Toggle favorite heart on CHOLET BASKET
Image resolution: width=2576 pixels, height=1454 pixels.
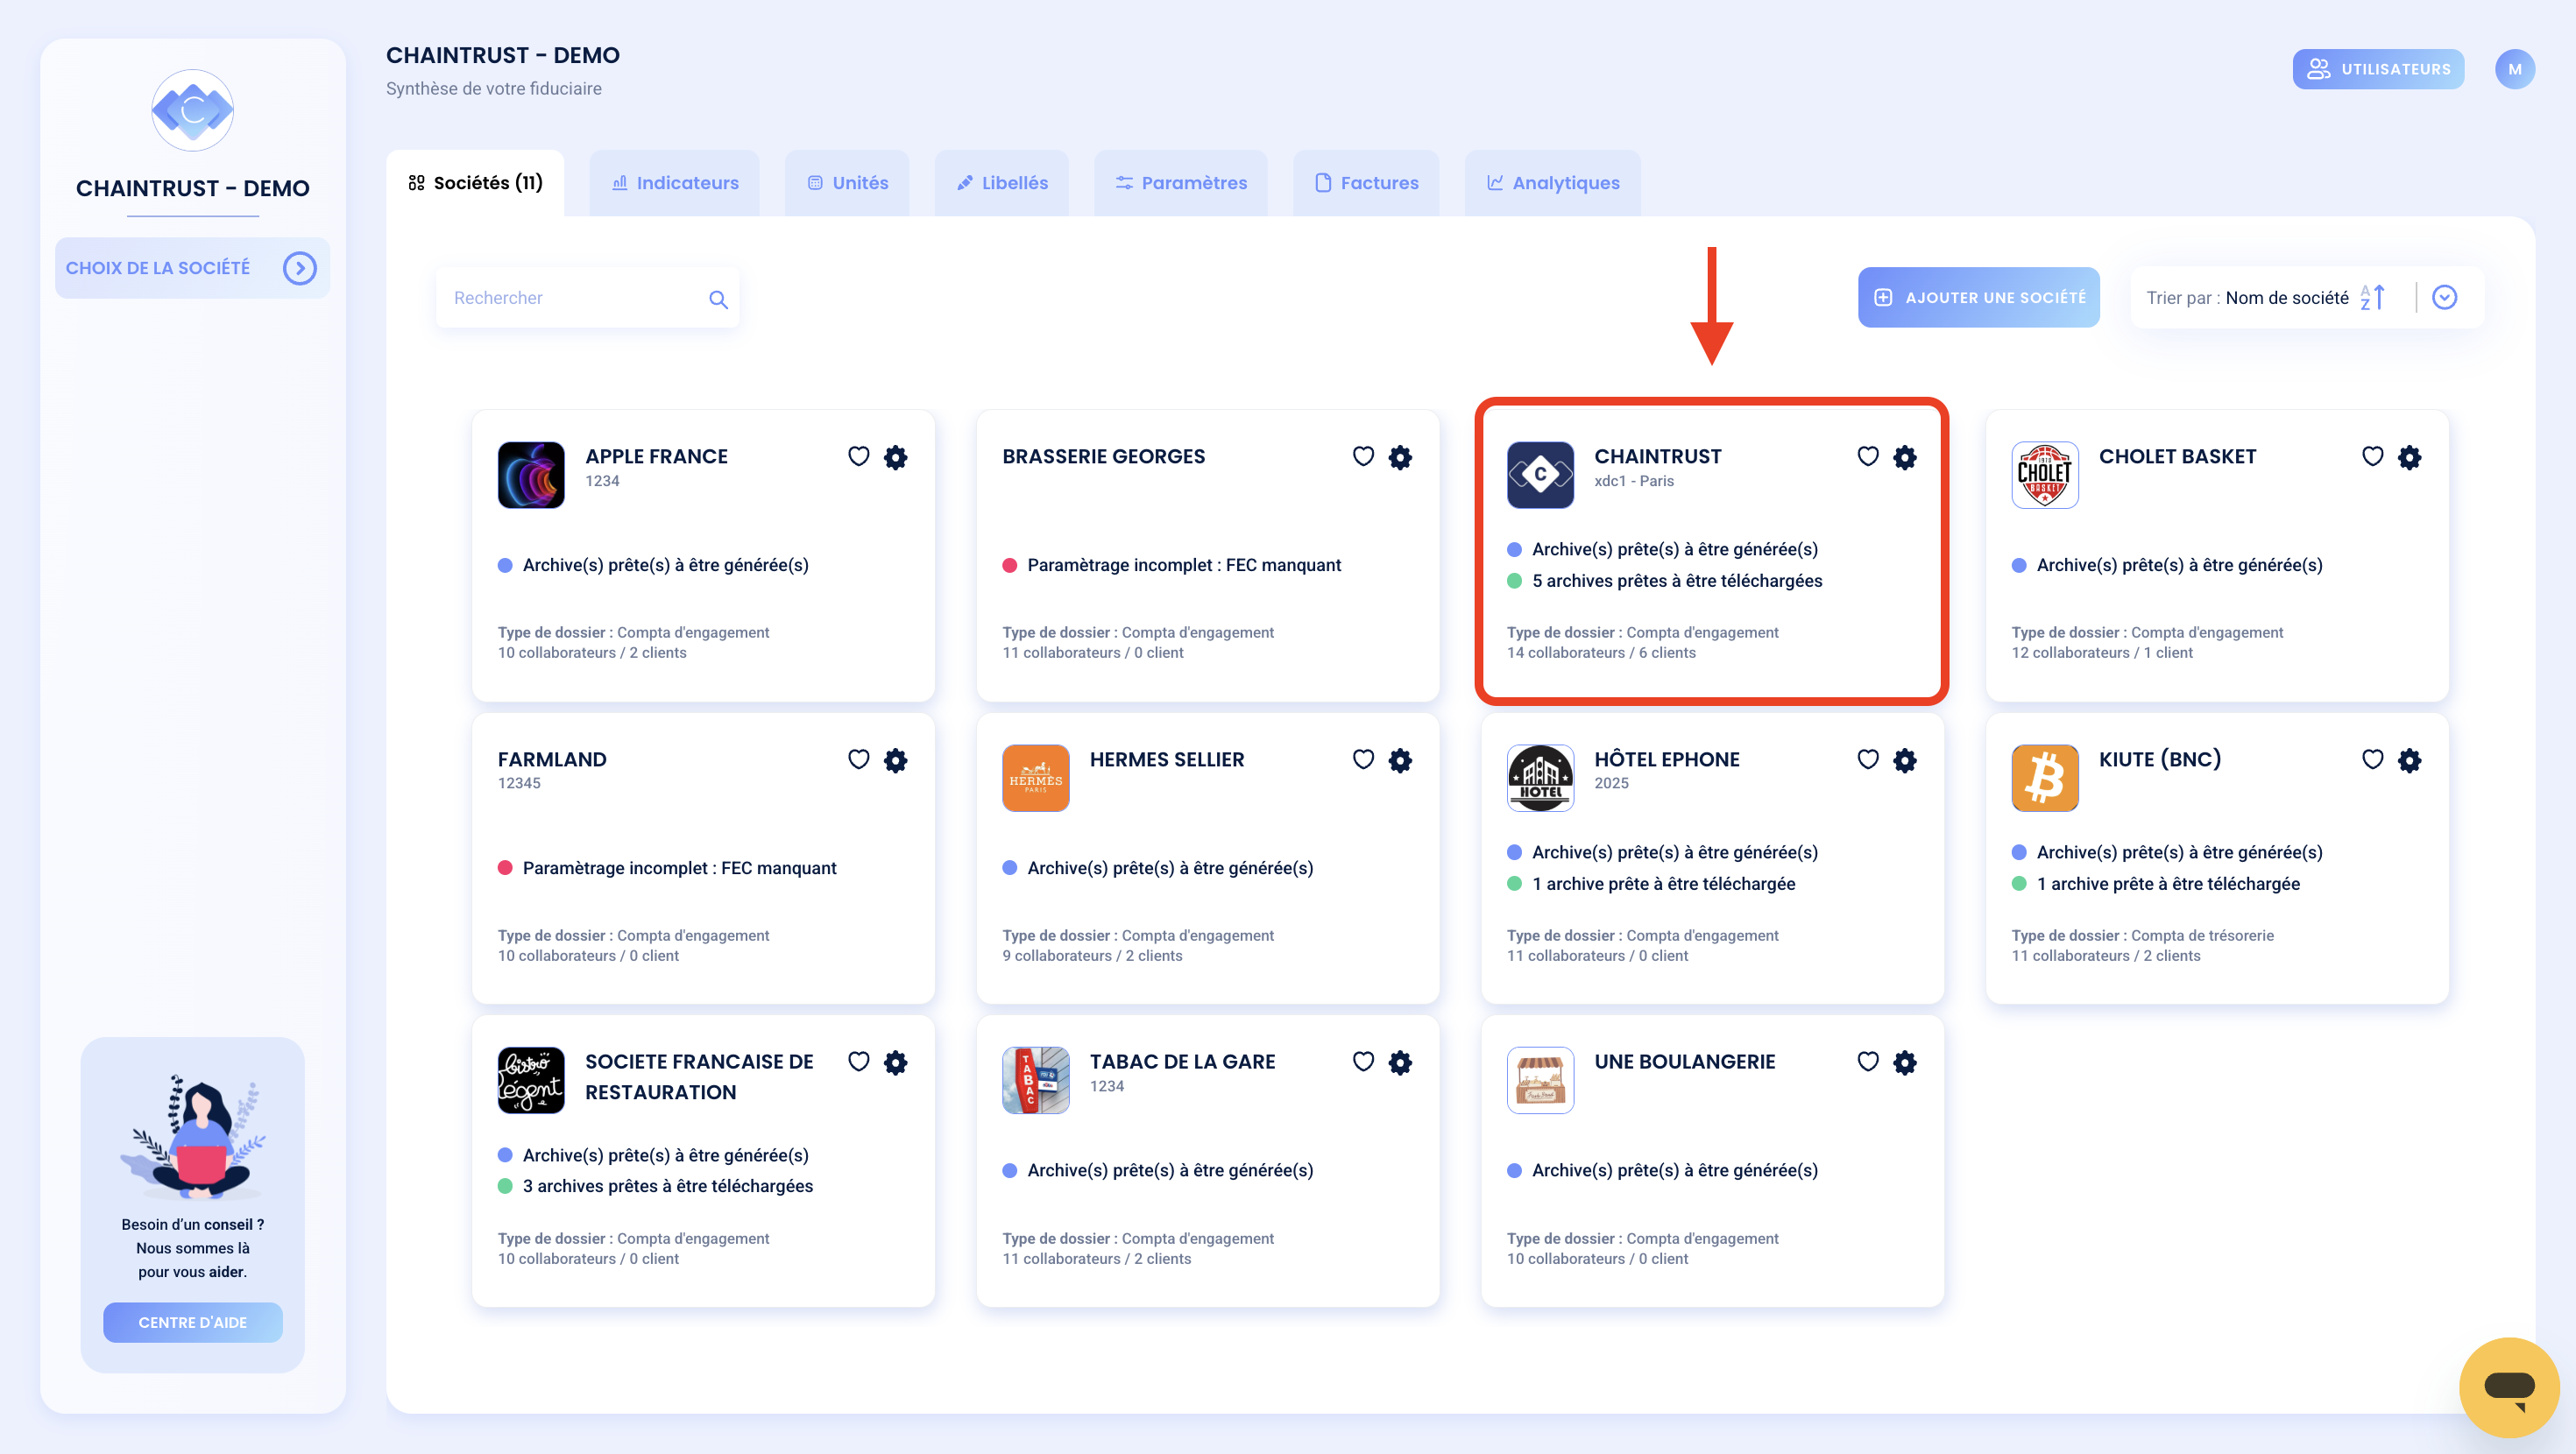tap(2373, 457)
